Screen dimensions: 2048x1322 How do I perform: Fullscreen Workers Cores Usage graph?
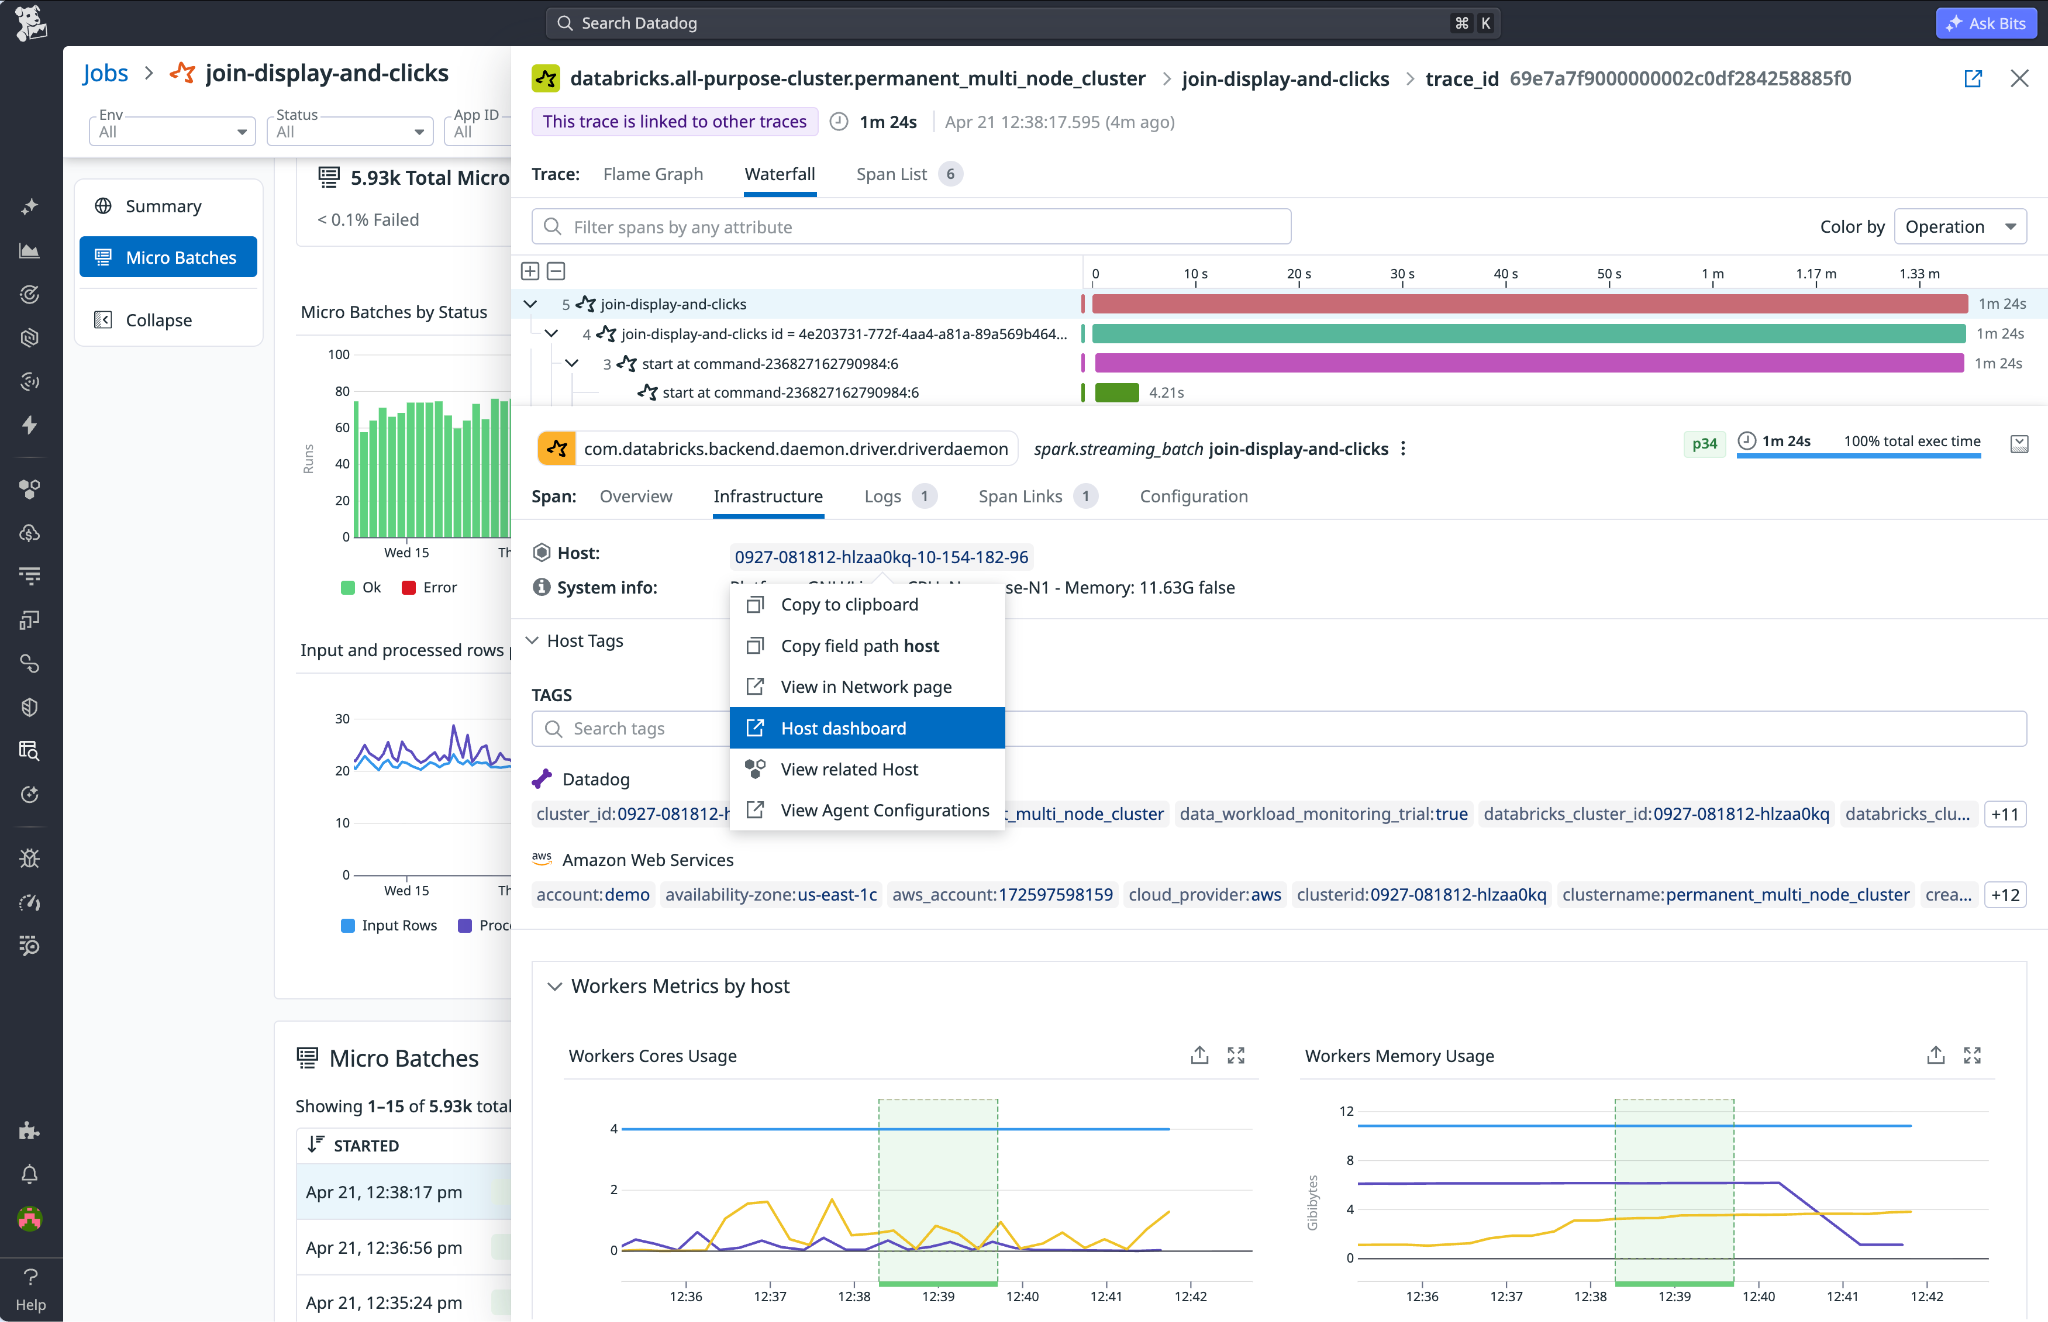click(1236, 1055)
